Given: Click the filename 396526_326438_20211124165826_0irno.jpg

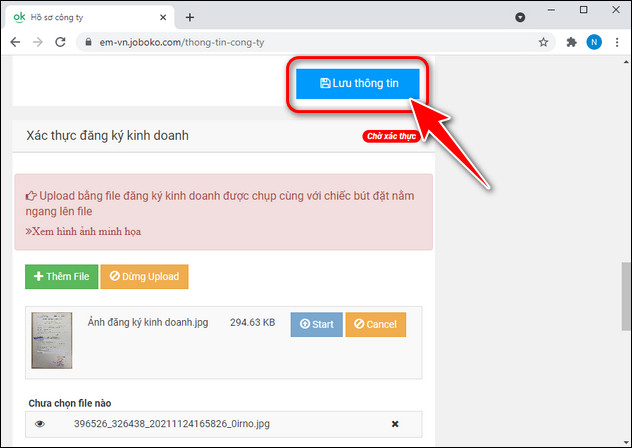Looking at the screenshot, I should click(172, 424).
